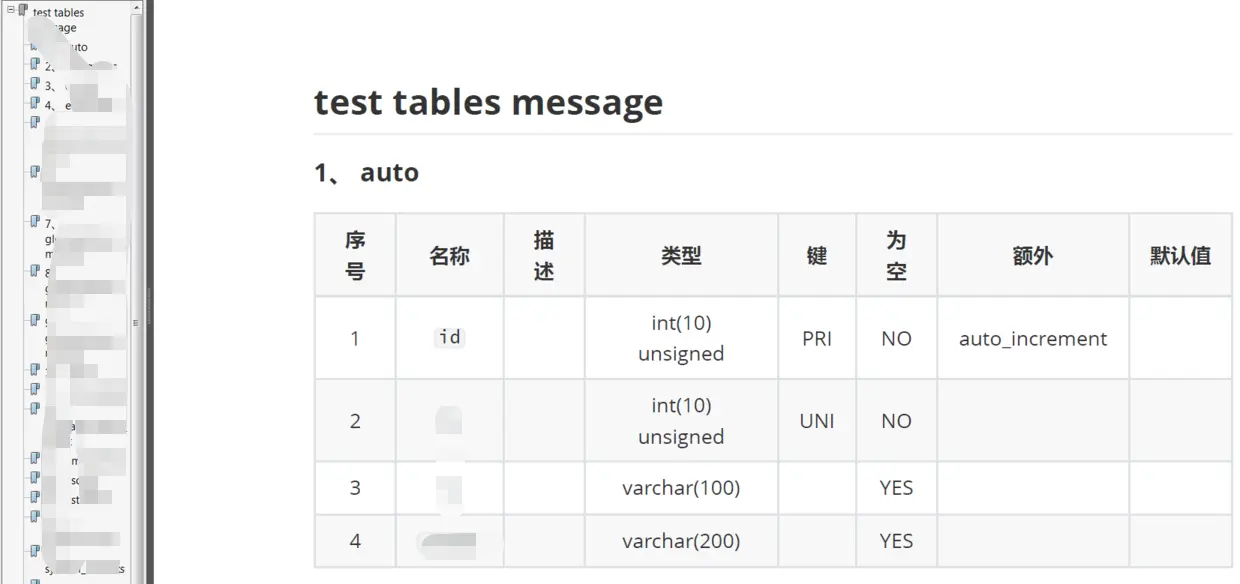
Task: Click the test tables message page heading
Action: tap(488, 102)
